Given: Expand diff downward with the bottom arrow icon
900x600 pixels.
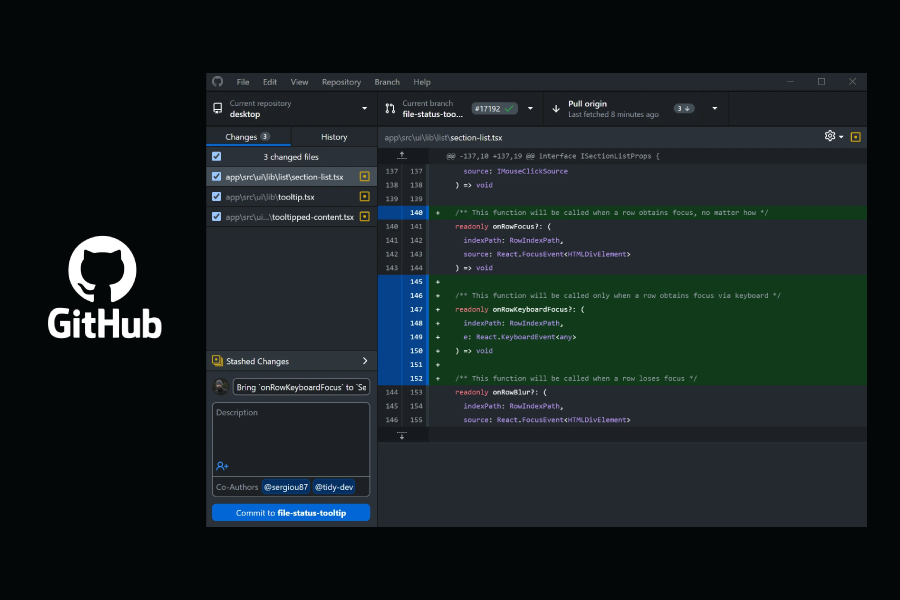Looking at the screenshot, I should pos(402,436).
